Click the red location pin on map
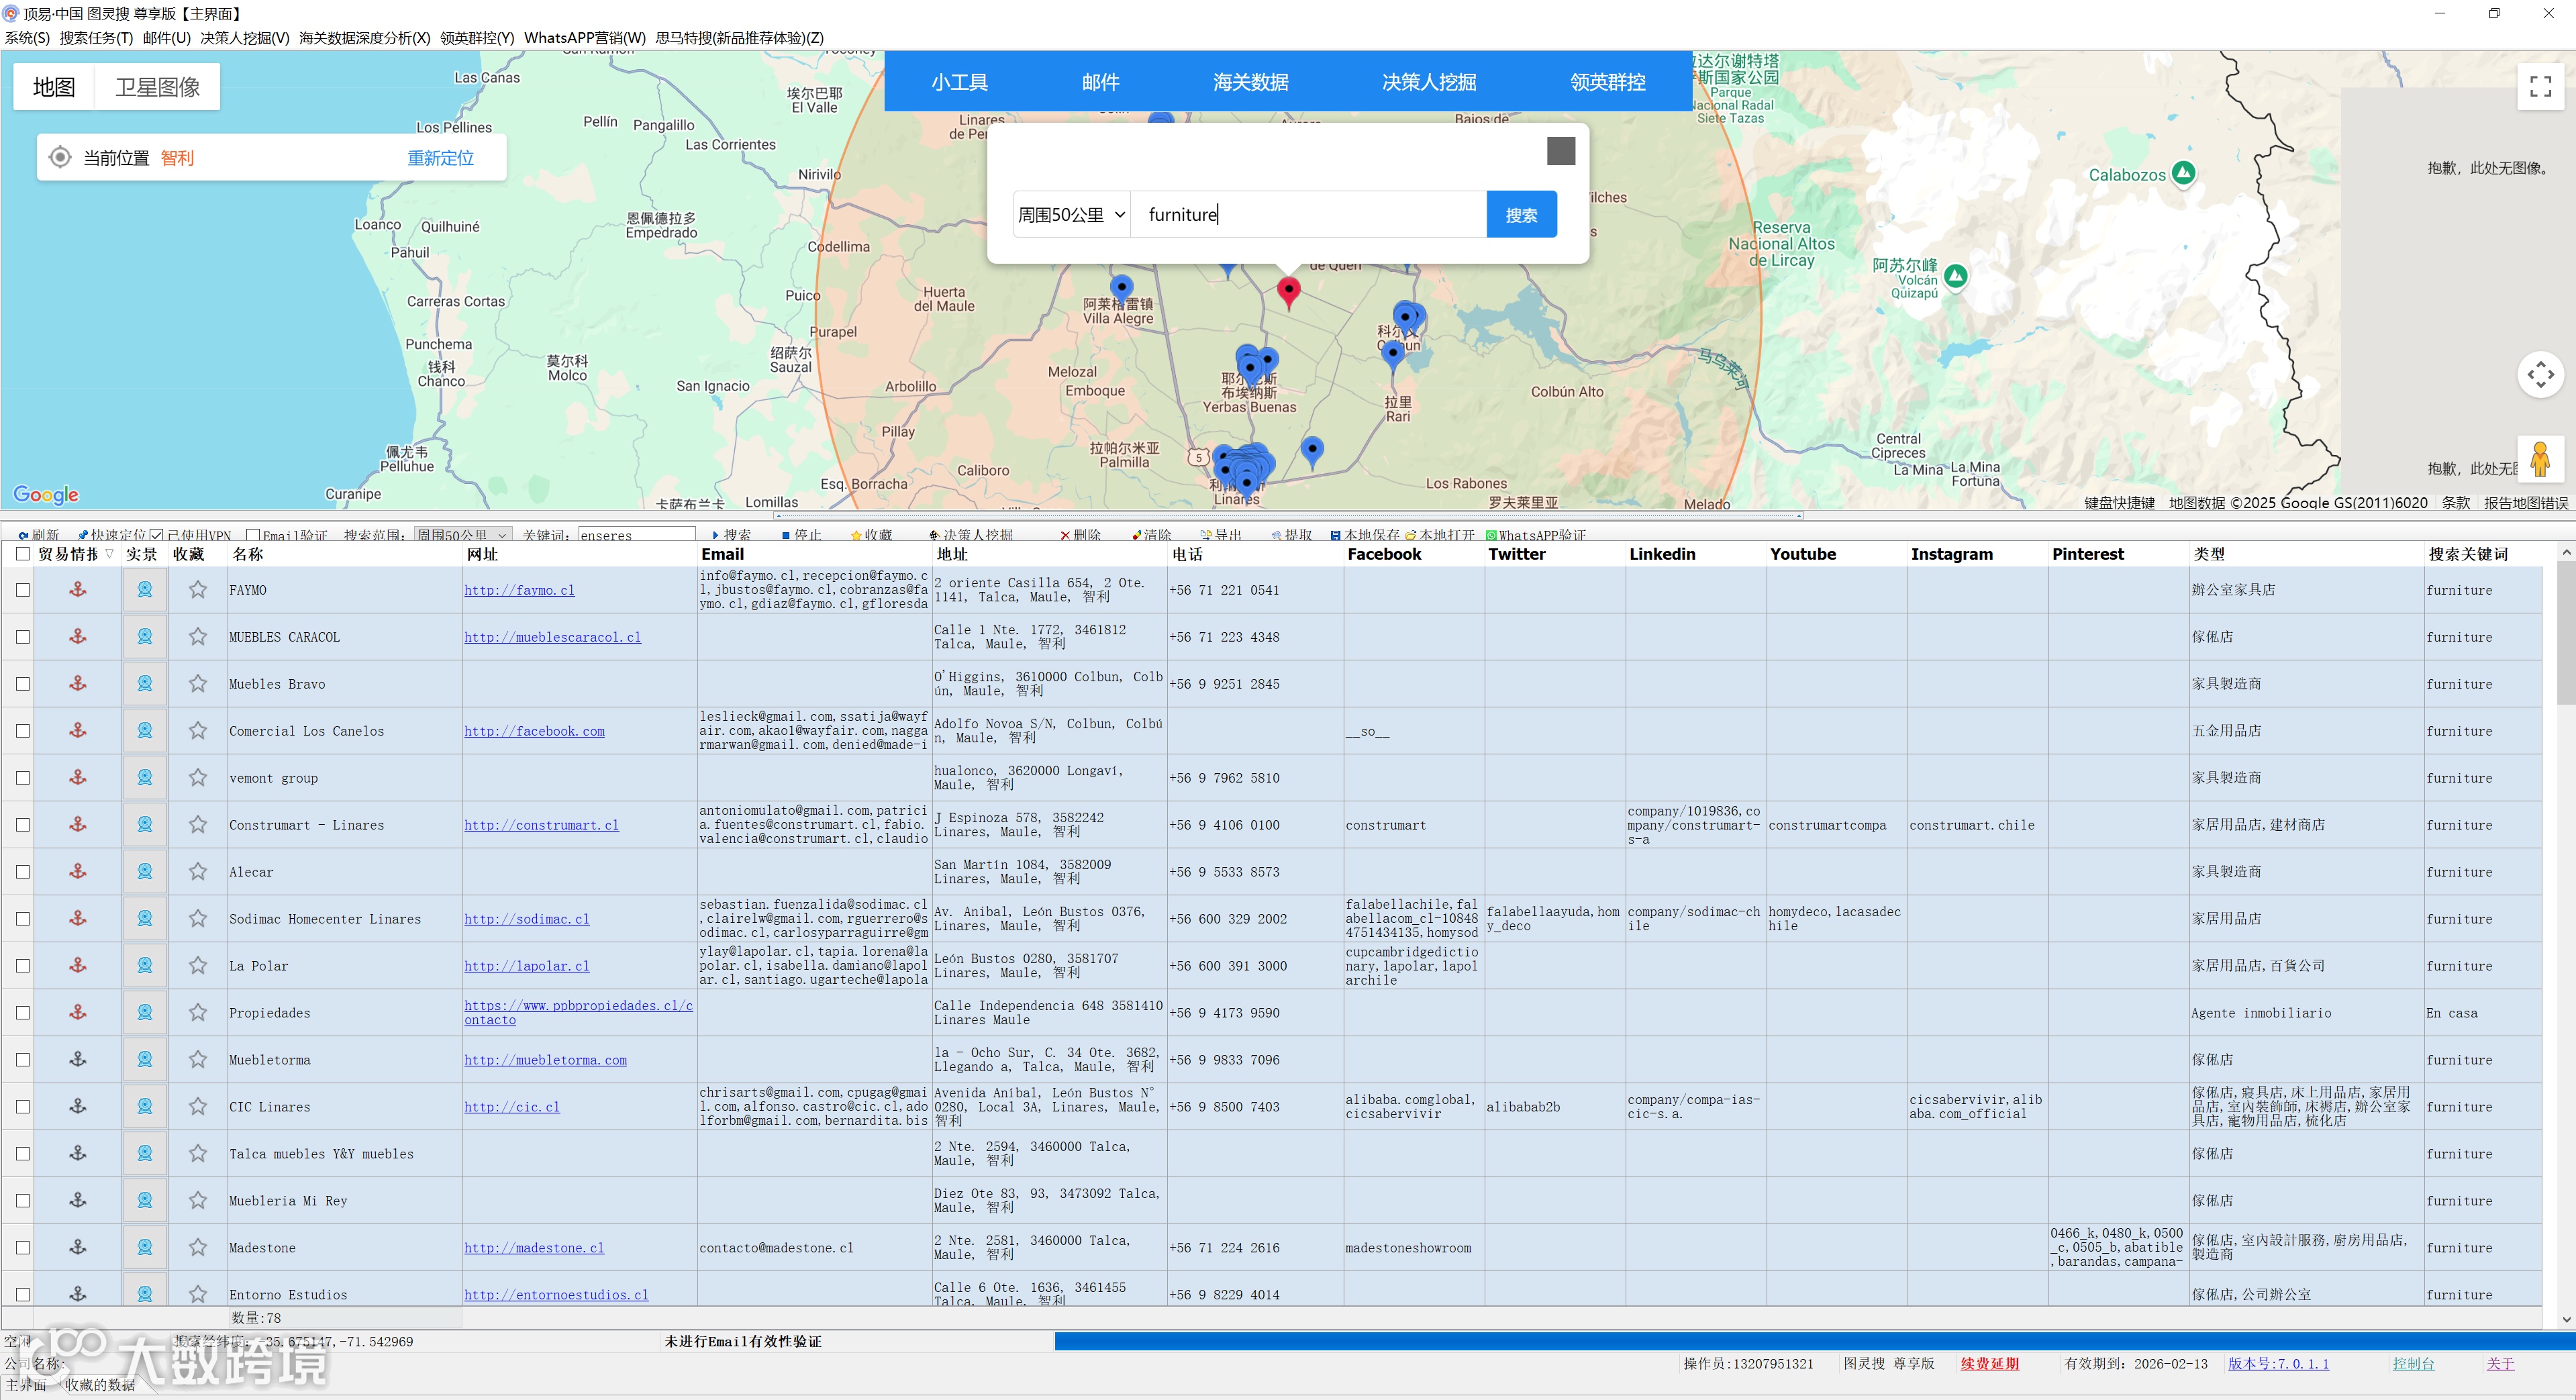The image size is (2576, 1400). click(x=1288, y=291)
